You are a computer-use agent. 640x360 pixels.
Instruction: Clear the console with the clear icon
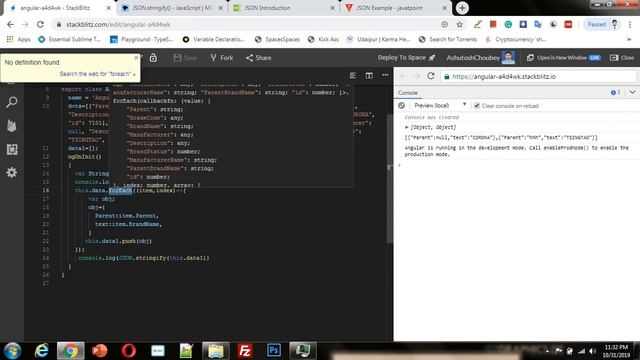(402, 105)
